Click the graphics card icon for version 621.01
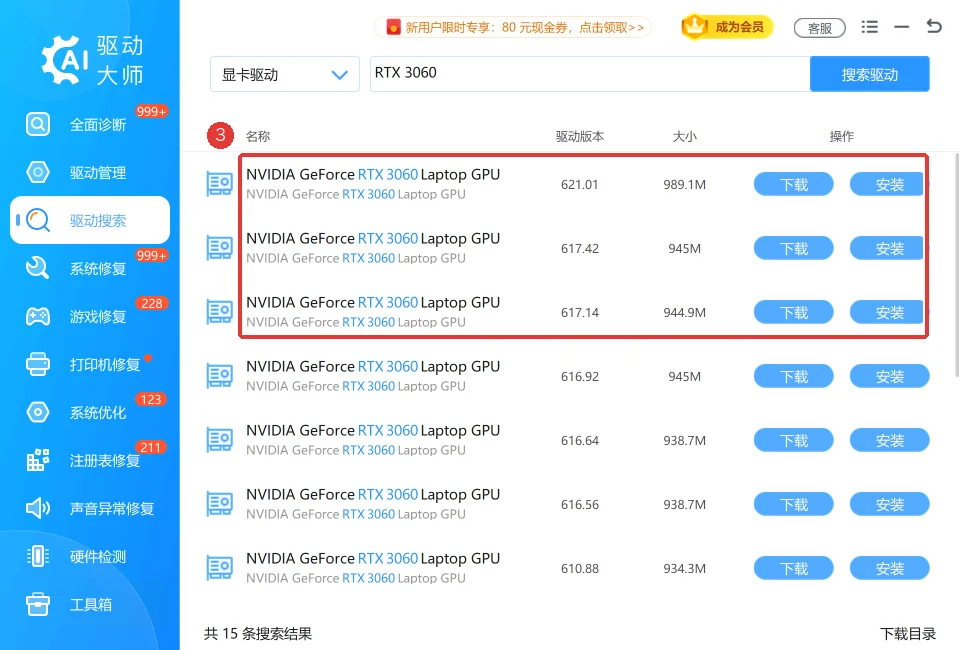Screen dimensions: 960x650 219,184
